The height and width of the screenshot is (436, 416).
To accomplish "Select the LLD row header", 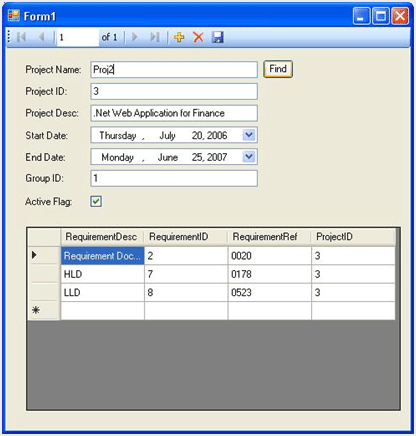I will [44, 293].
